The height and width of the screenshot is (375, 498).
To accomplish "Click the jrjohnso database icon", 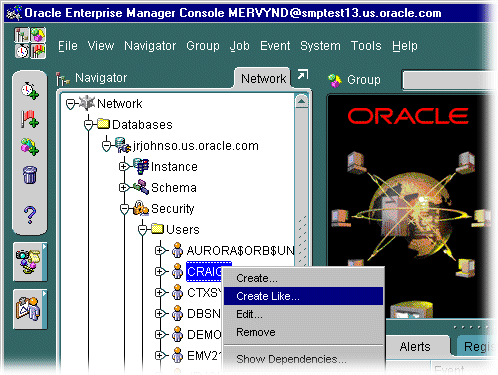I will [x=123, y=145].
